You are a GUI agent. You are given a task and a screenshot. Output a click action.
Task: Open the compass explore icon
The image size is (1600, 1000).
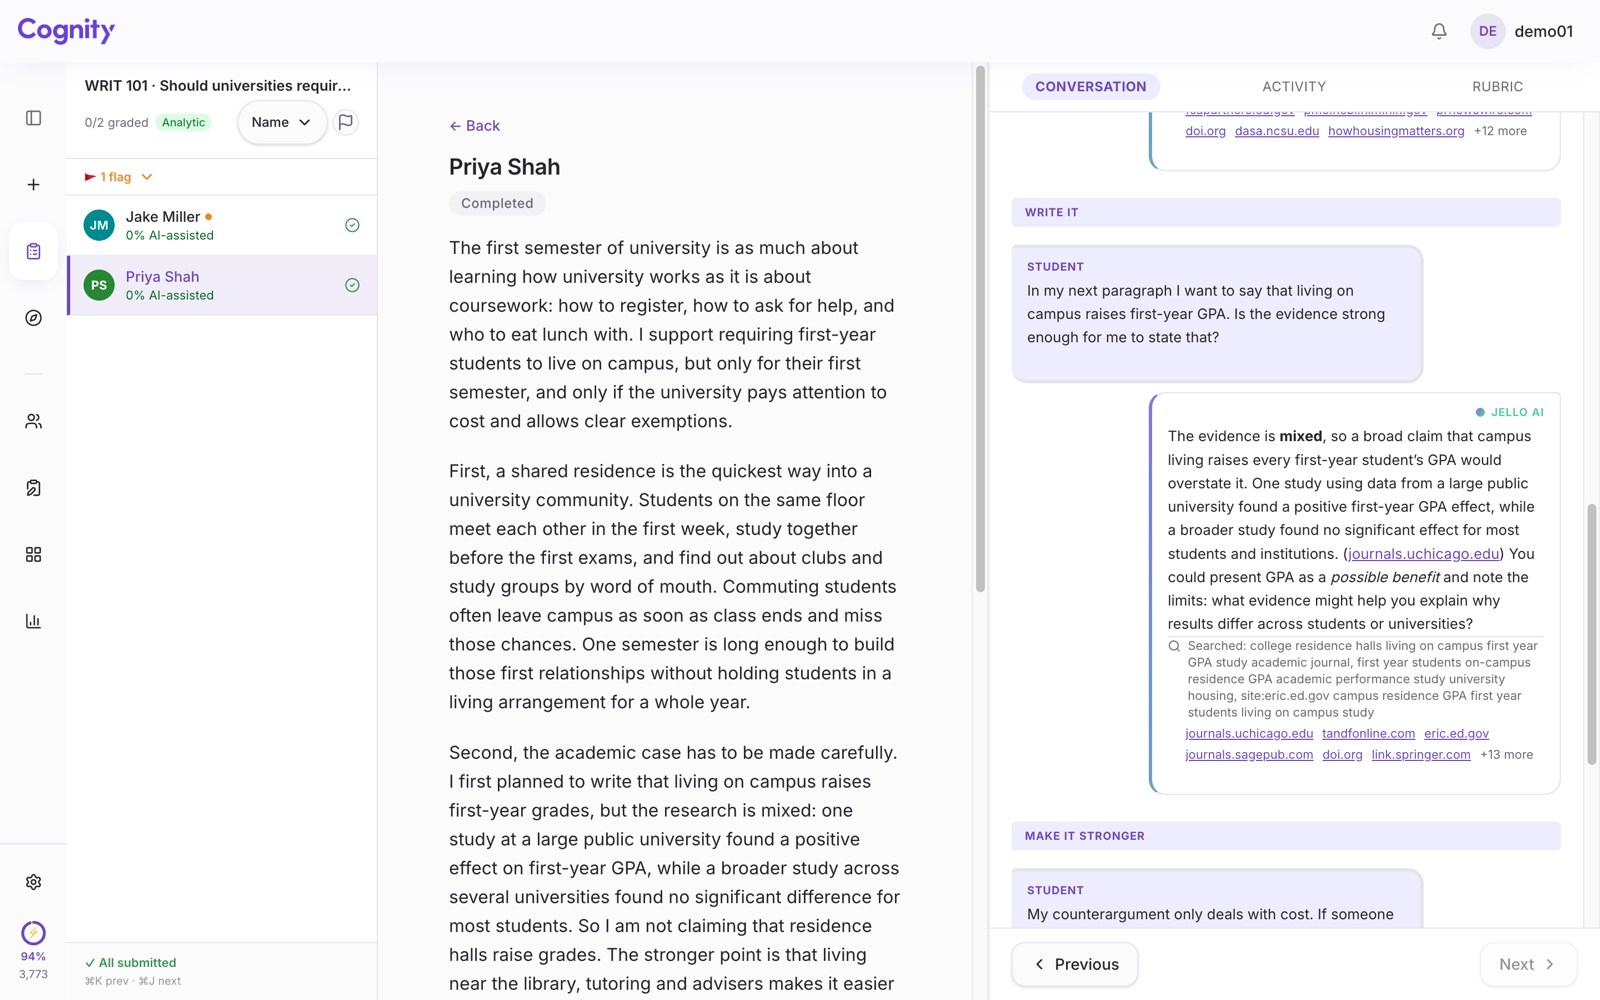[x=33, y=318]
